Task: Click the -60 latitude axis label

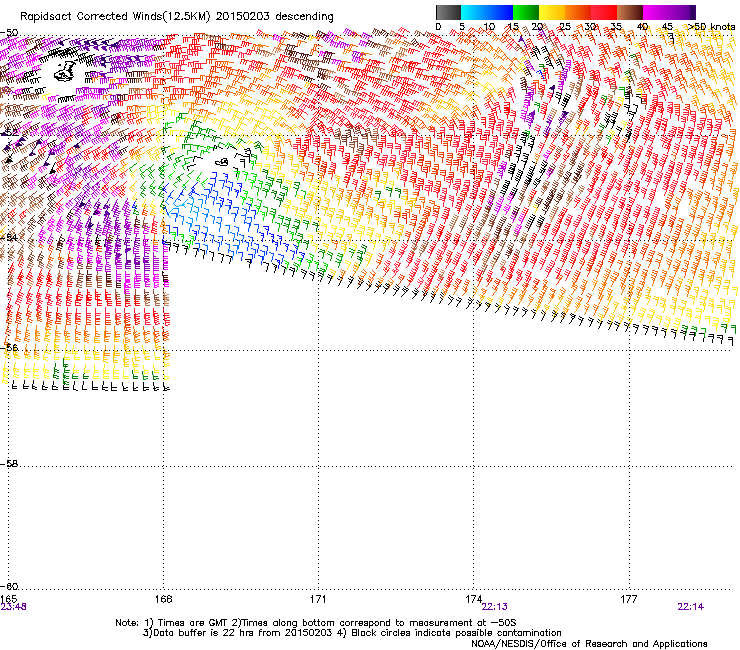Action: pos(9,586)
